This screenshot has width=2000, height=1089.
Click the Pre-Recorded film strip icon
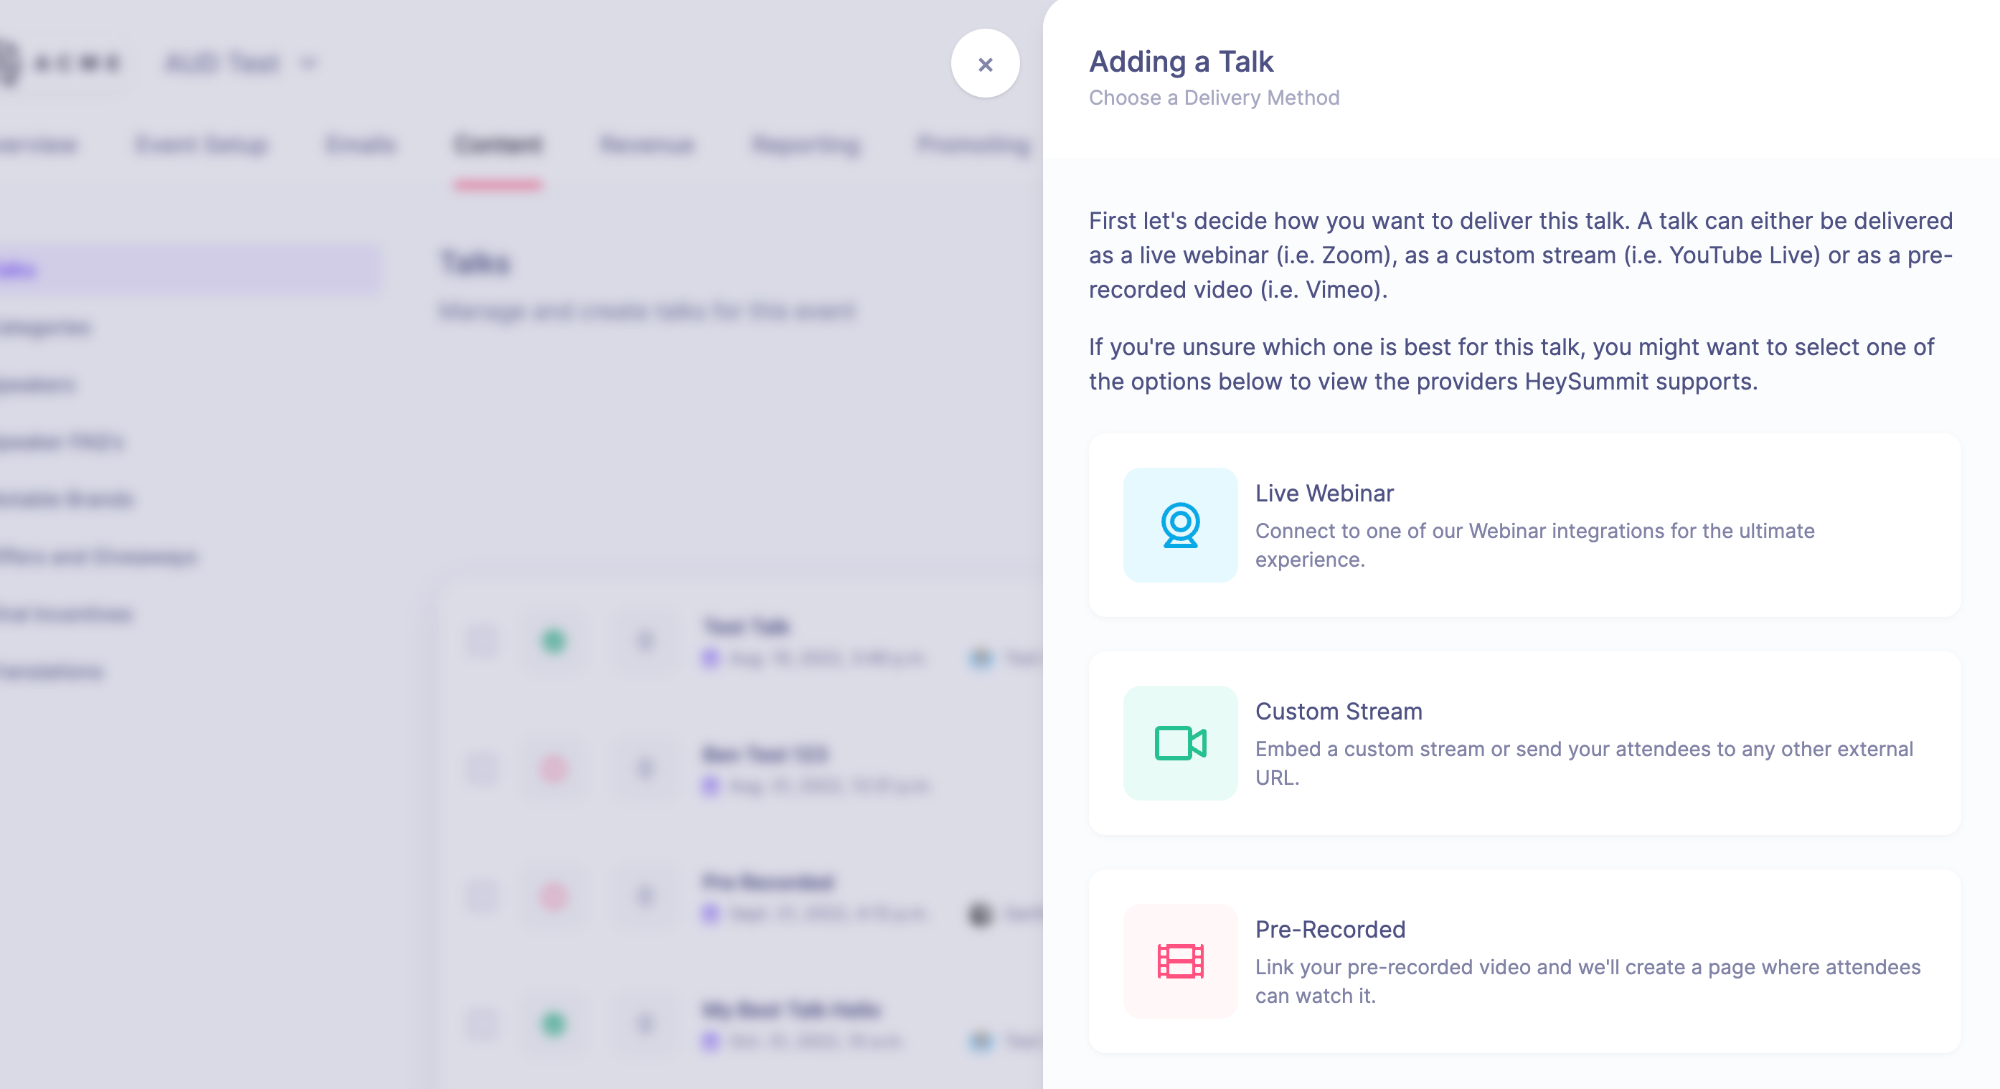pyautogui.click(x=1180, y=961)
